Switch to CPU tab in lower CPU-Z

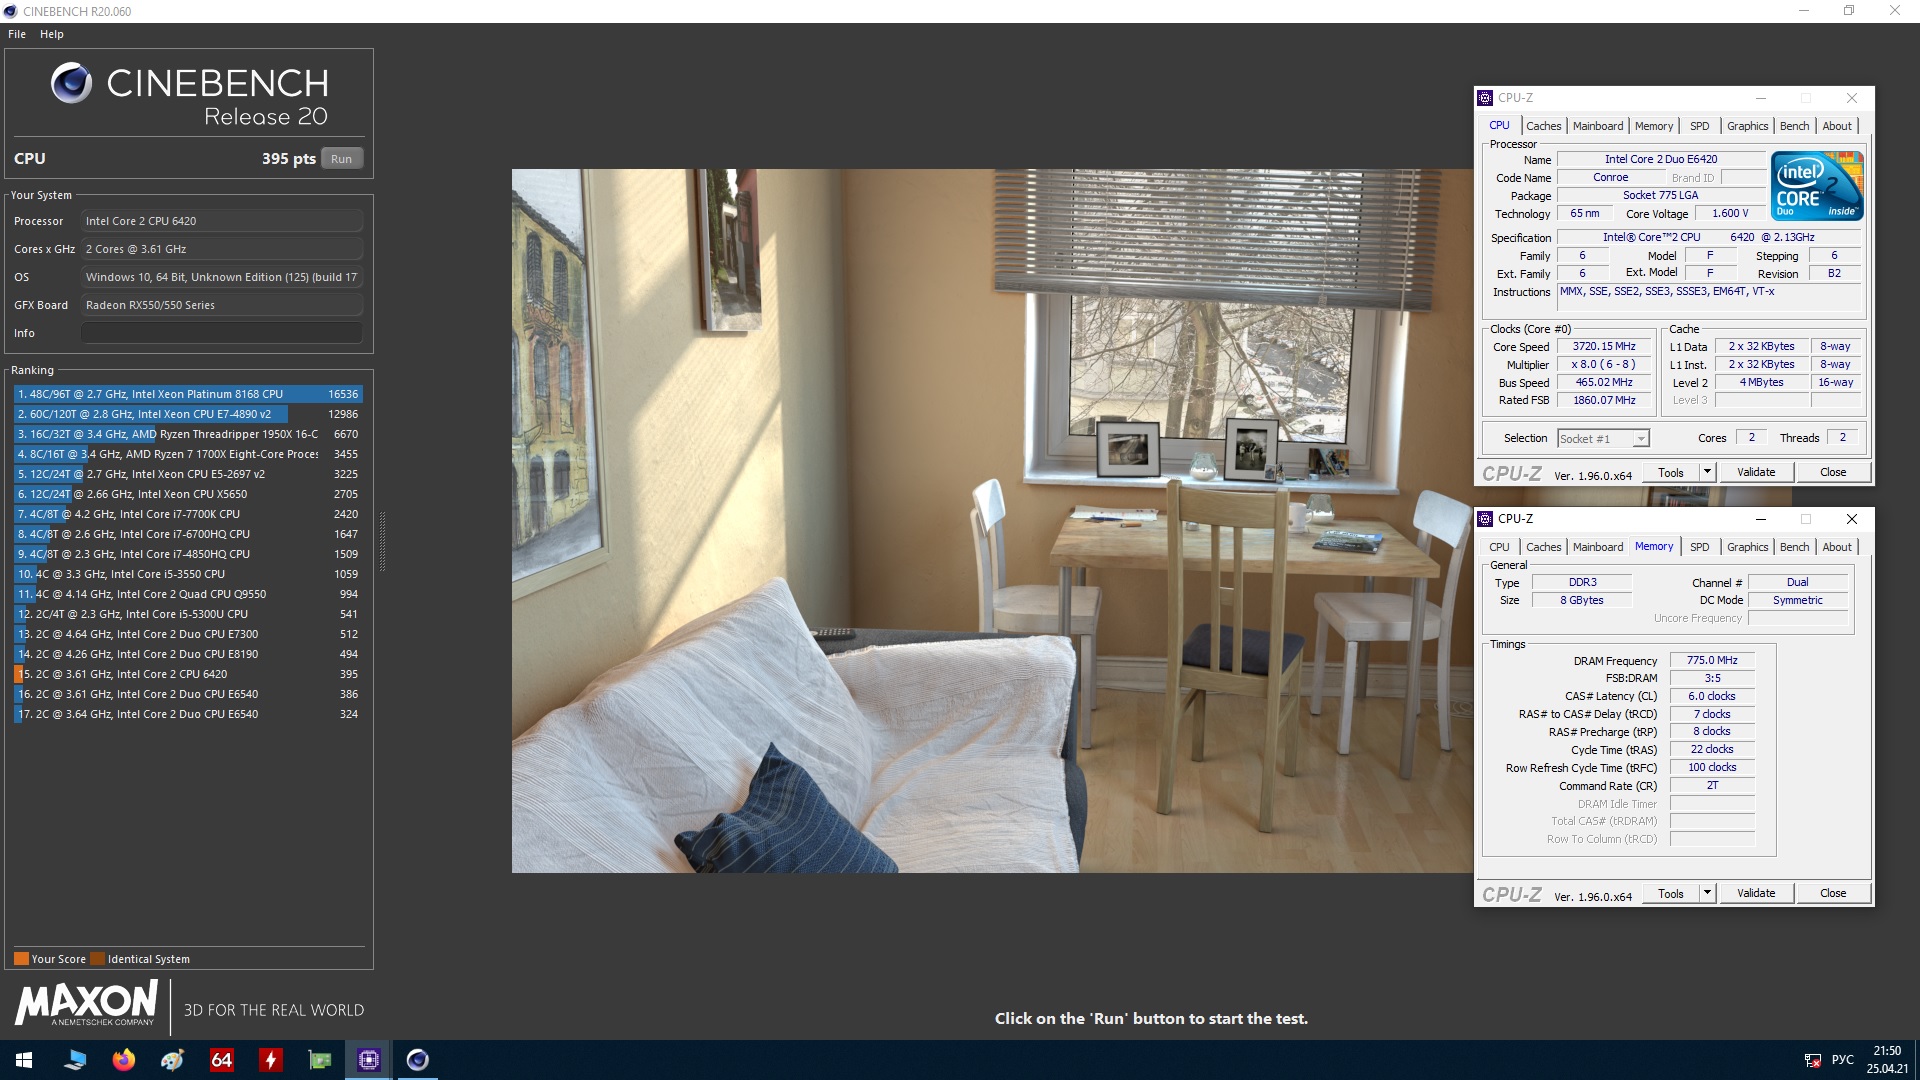(1499, 547)
